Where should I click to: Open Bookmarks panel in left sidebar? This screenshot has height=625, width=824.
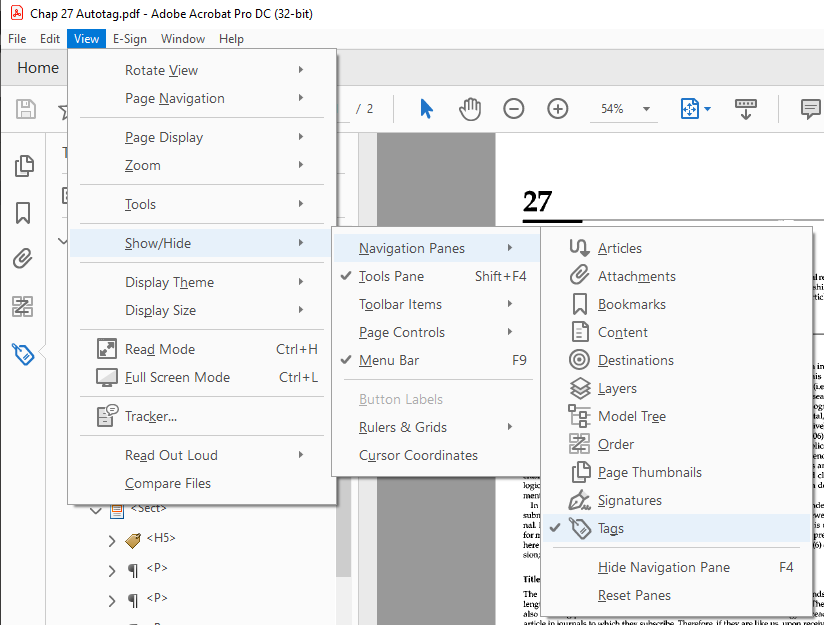(x=23, y=213)
